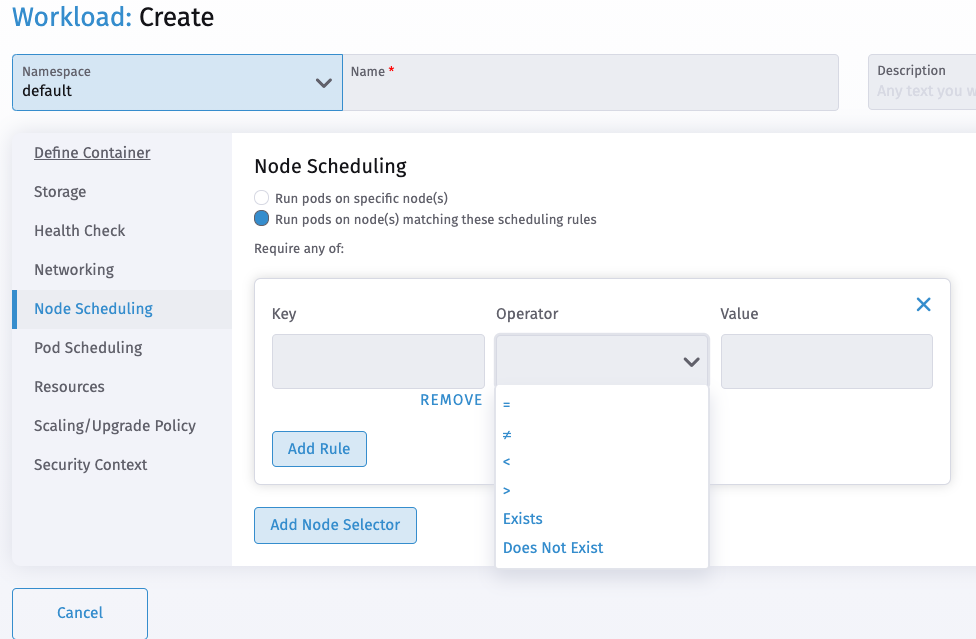
Task: Click the Add Rule button
Action: pos(319,449)
